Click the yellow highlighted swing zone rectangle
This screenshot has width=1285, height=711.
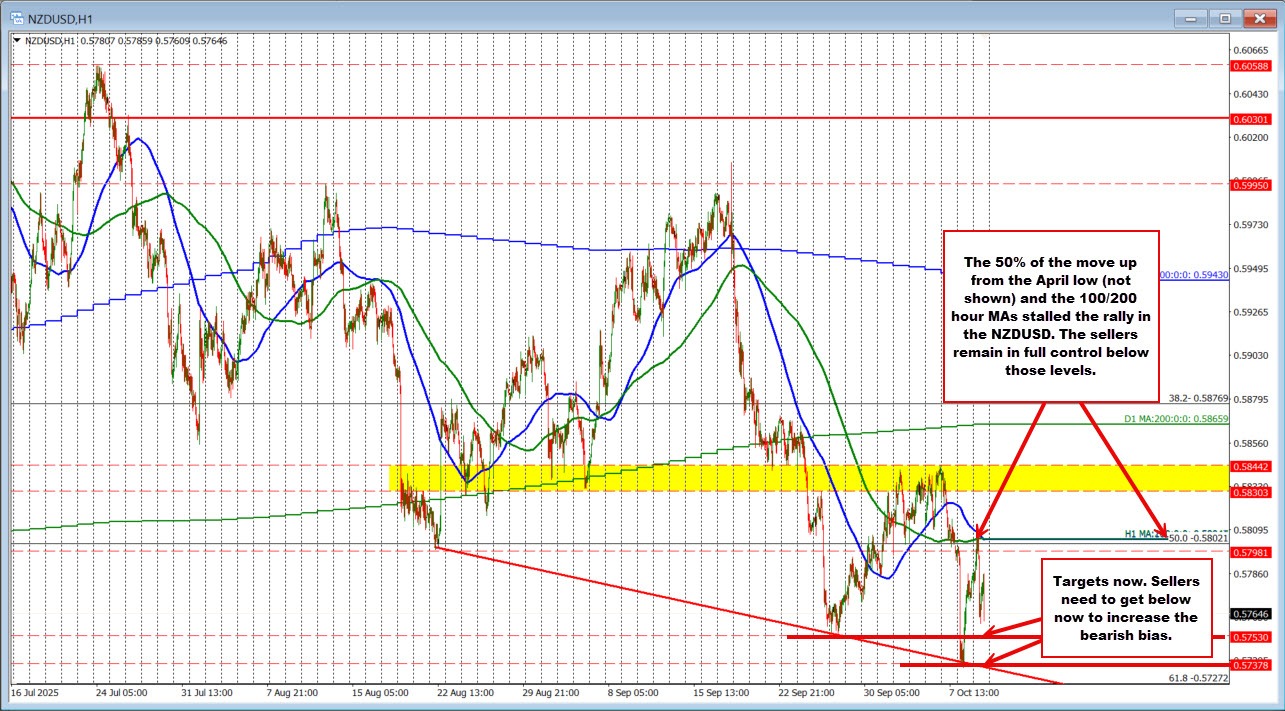click(700, 477)
